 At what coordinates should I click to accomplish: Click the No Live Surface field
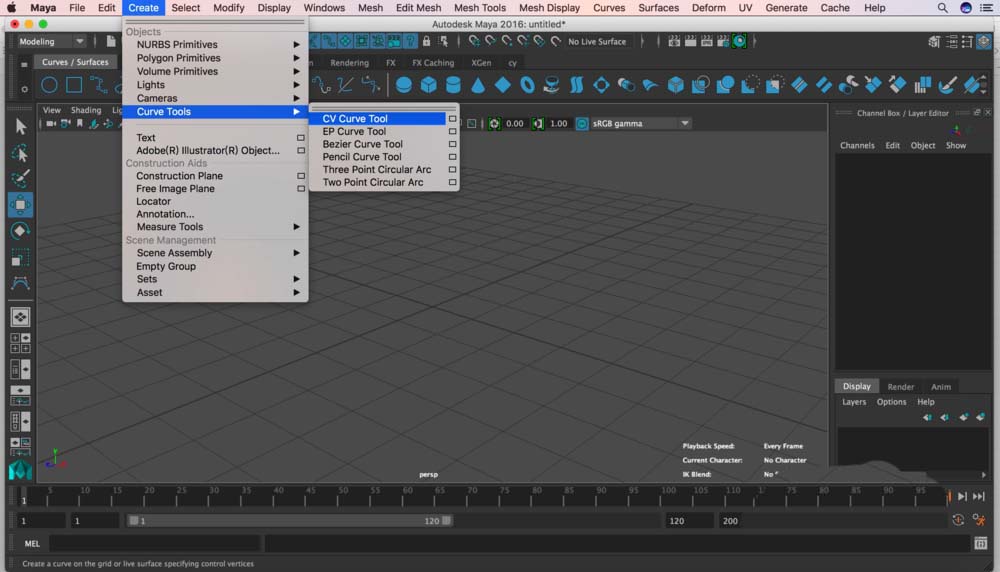tap(597, 42)
